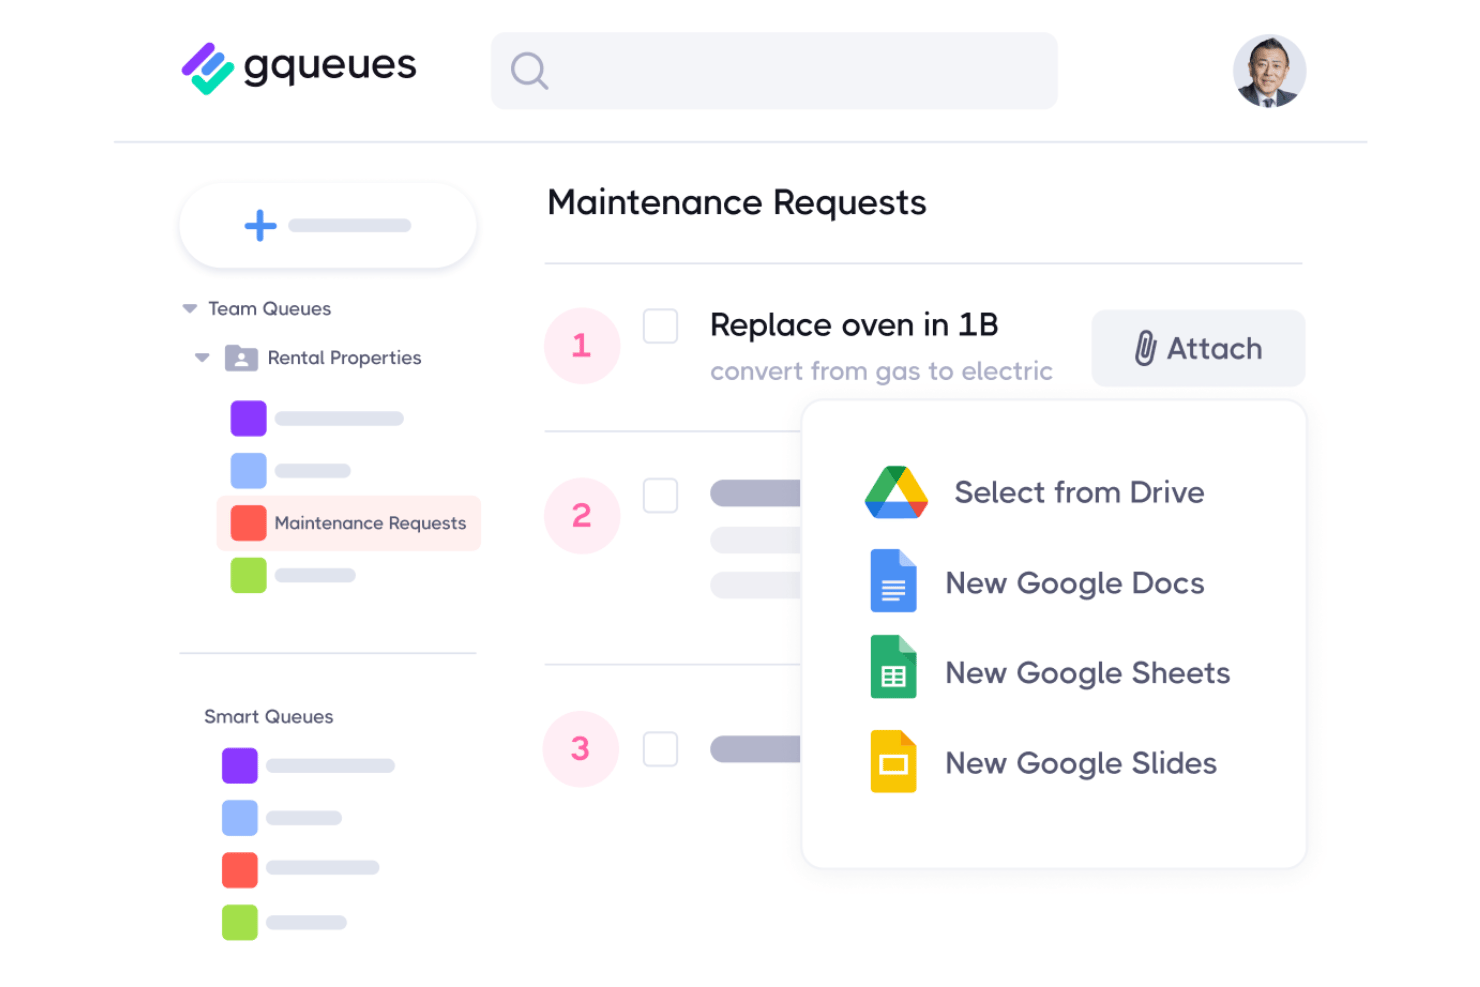The image size is (1480, 987).
Task: Click the paperclip icon in Attach
Action: (x=1145, y=348)
